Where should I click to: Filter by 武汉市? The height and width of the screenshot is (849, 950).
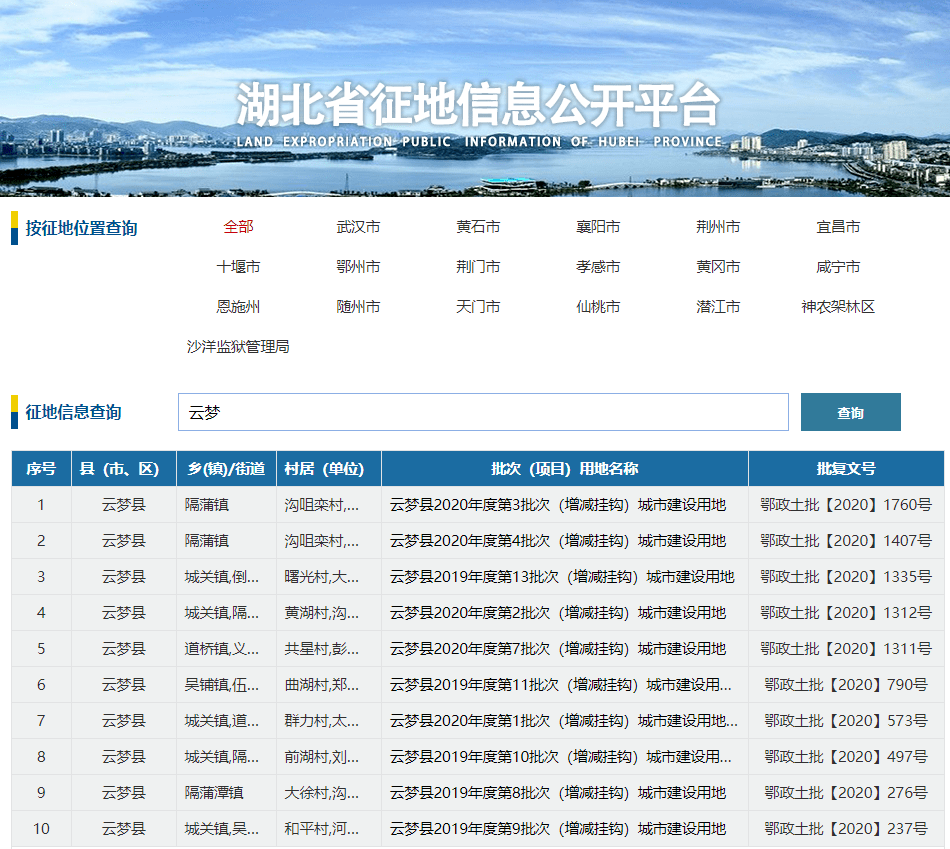(x=358, y=227)
